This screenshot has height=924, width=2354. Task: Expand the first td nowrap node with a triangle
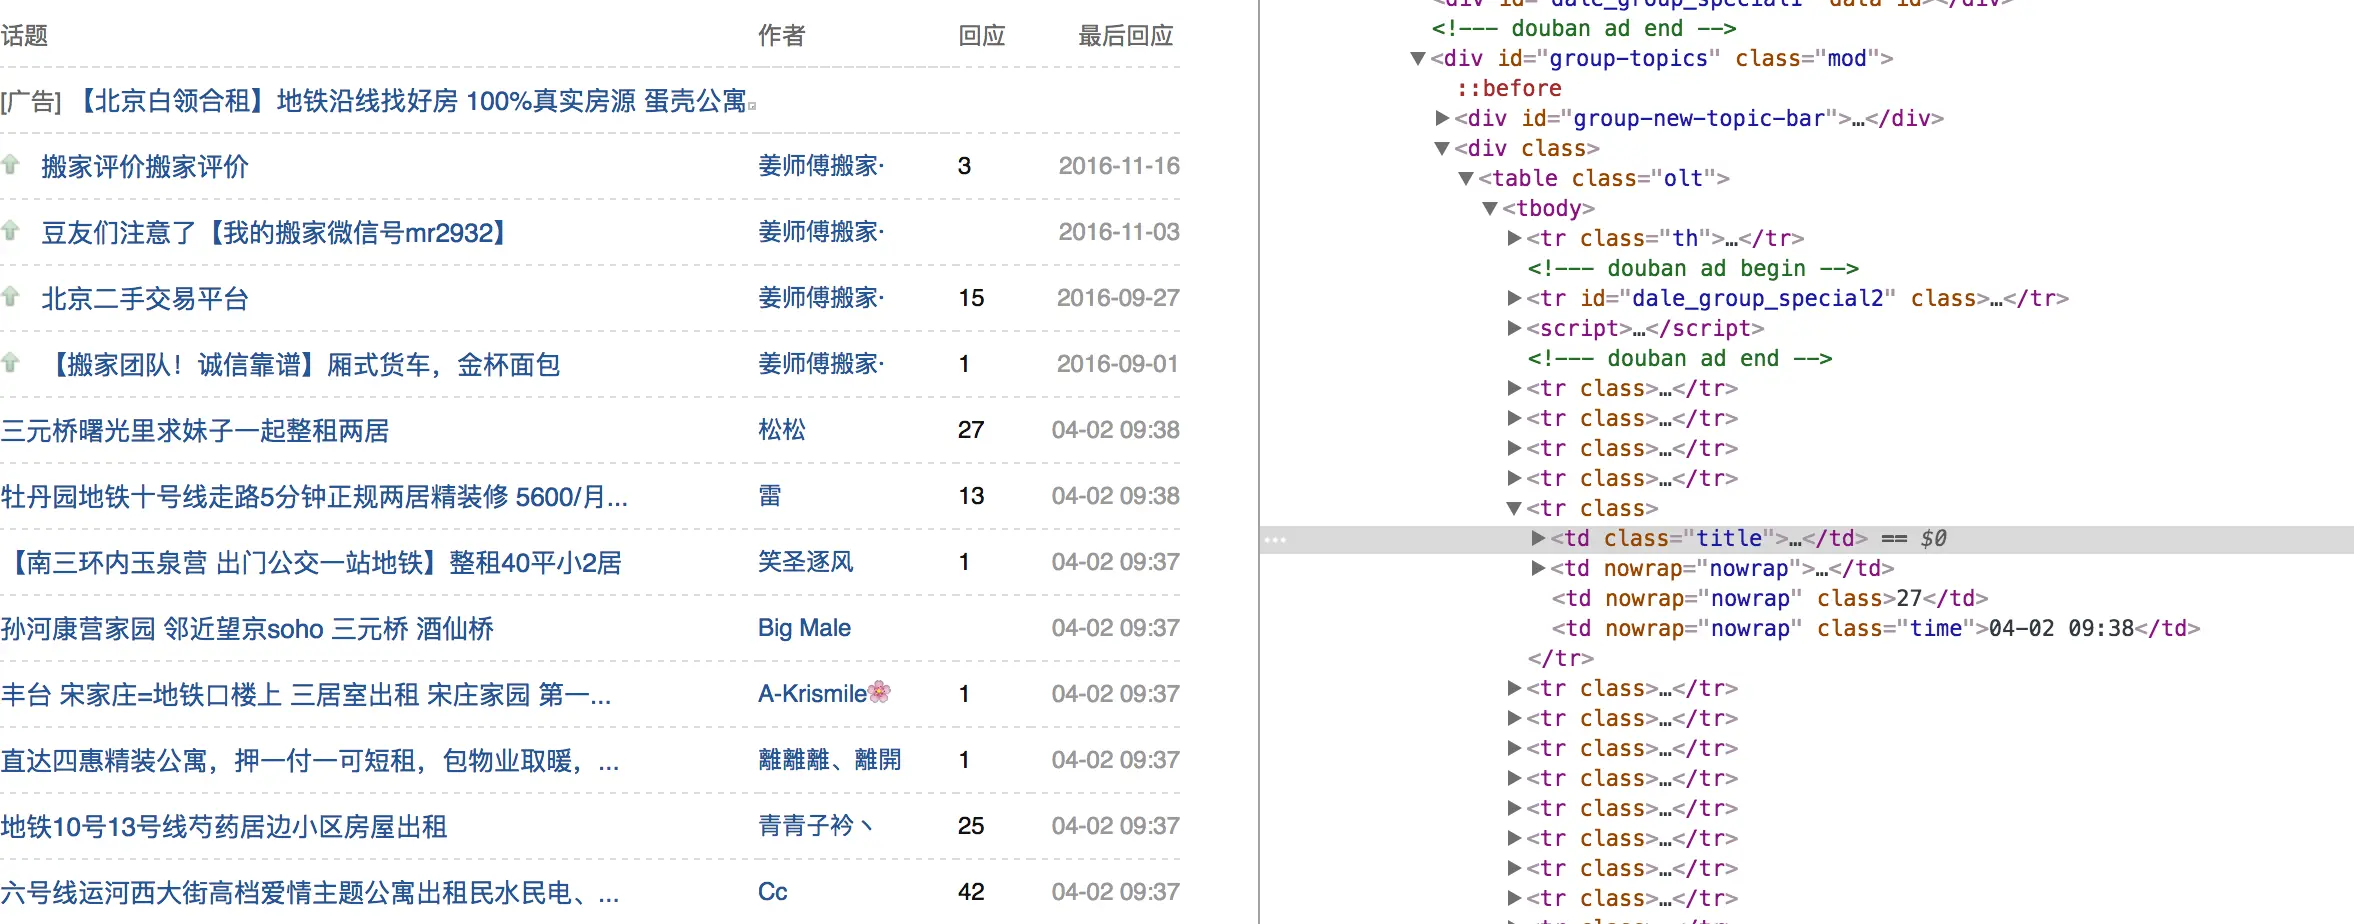tap(1538, 569)
